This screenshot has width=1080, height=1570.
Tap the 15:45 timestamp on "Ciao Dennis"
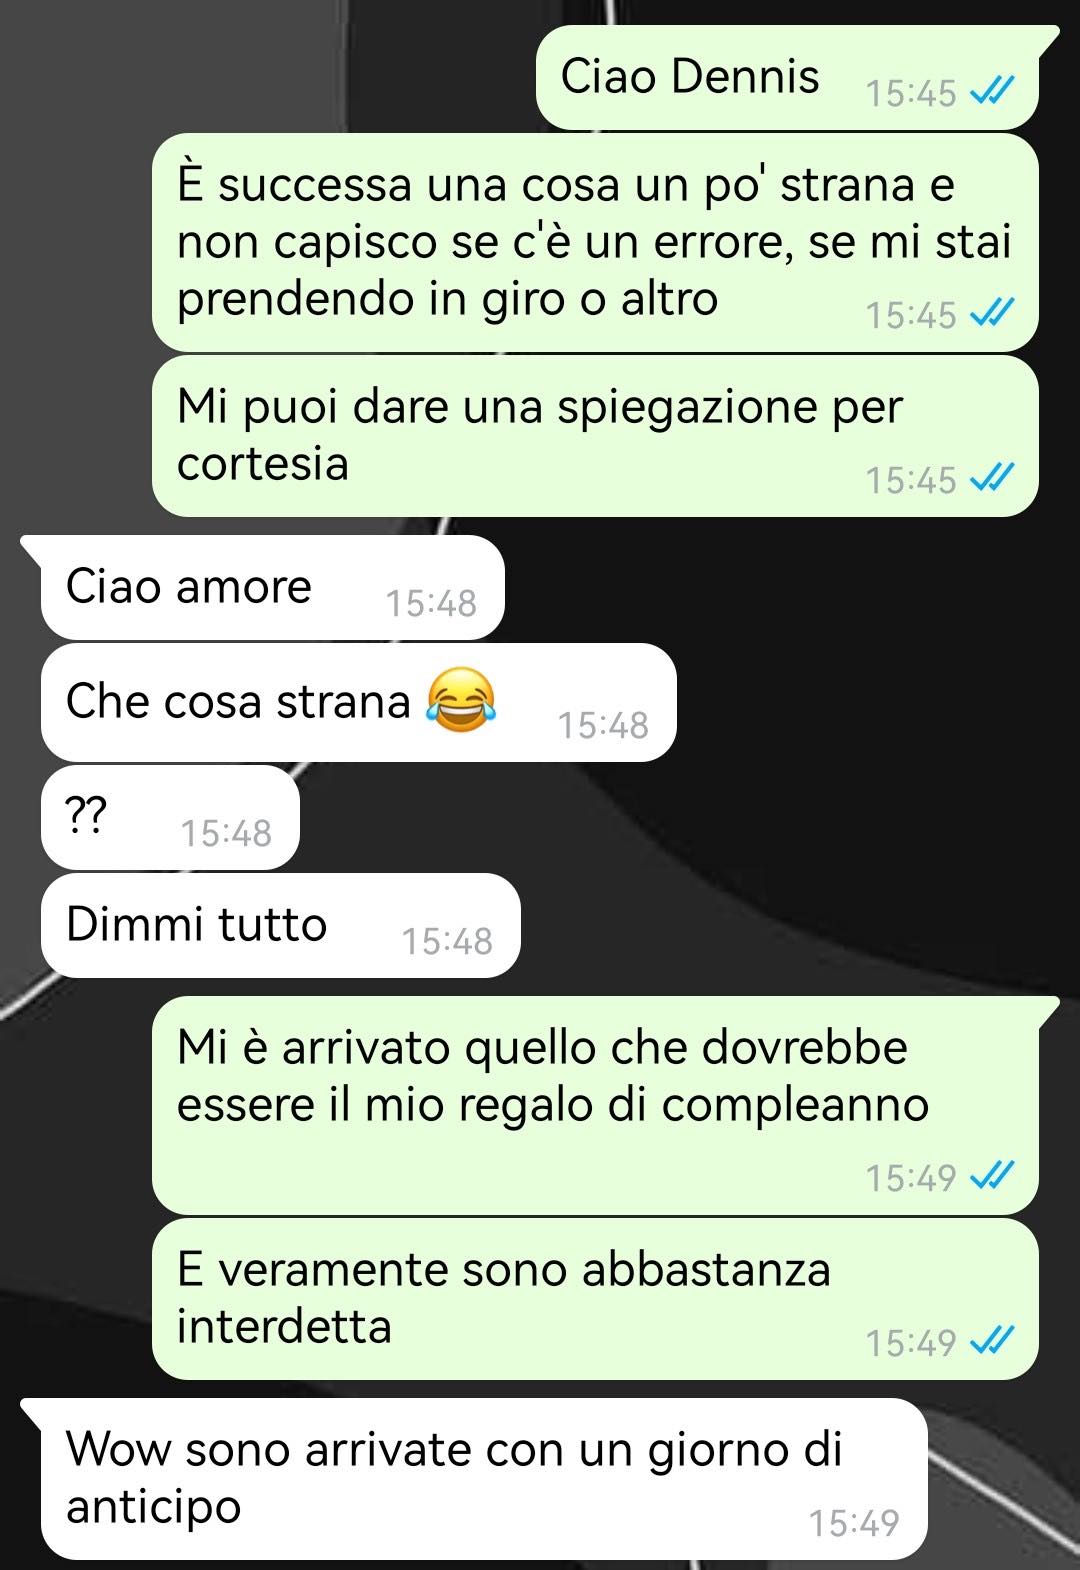911,93
